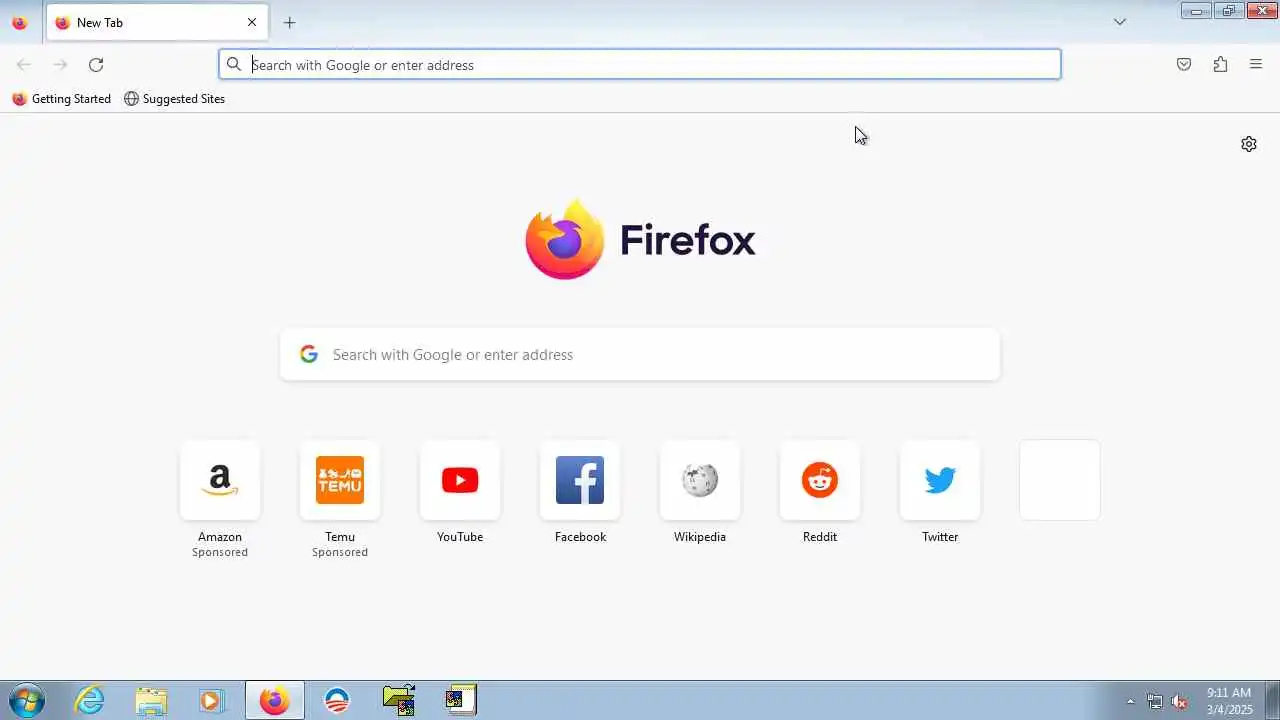This screenshot has height=720, width=1280.
Task: Open the yellow folder network taskbar icon
Action: pos(399,700)
